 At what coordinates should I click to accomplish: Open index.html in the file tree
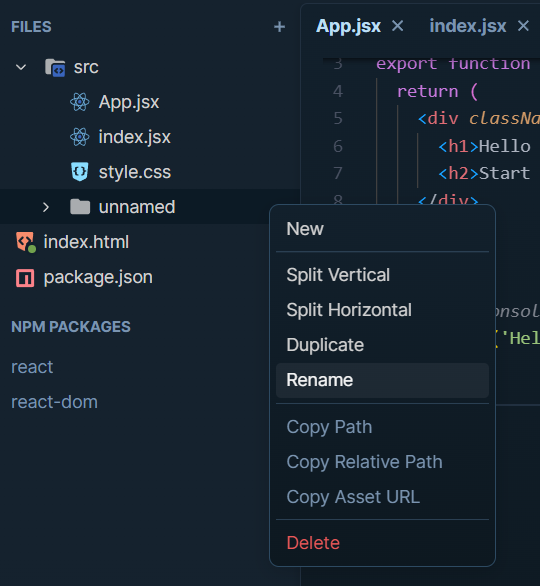86,242
